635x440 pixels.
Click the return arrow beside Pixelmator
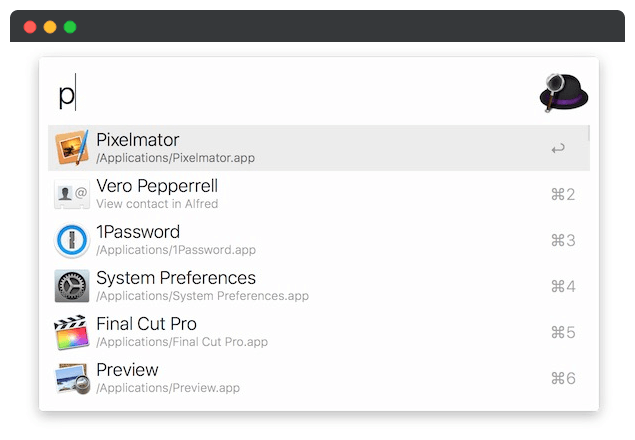(x=558, y=149)
